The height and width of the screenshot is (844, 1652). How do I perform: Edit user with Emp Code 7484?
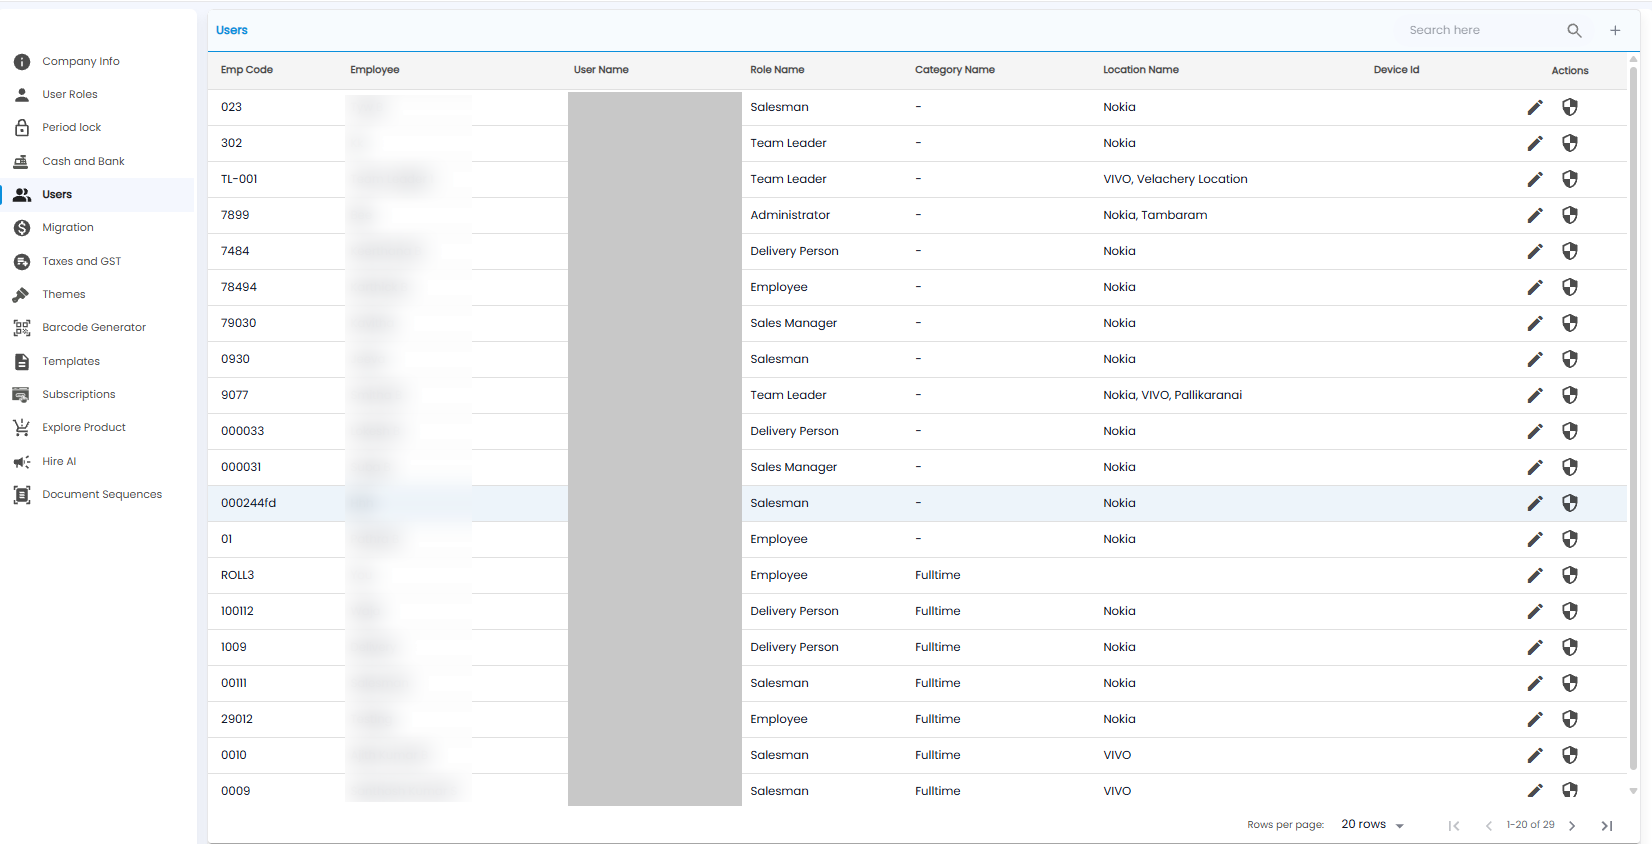coord(1535,251)
